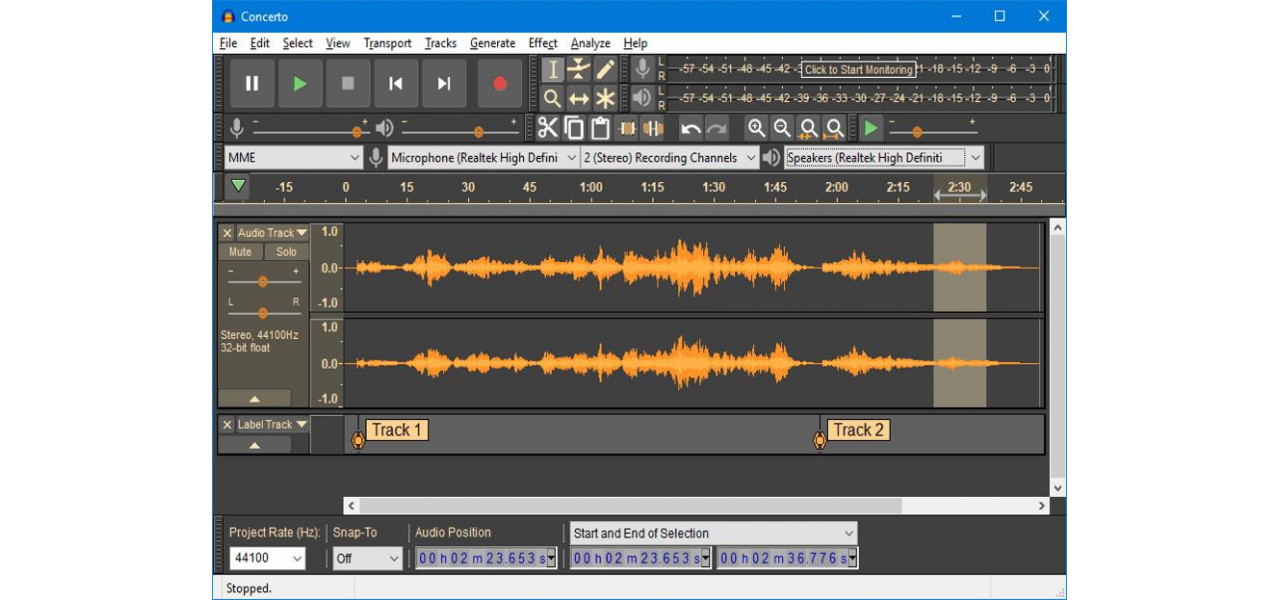Open the Generate menu
The image size is (1280, 600).
tap(492, 43)
